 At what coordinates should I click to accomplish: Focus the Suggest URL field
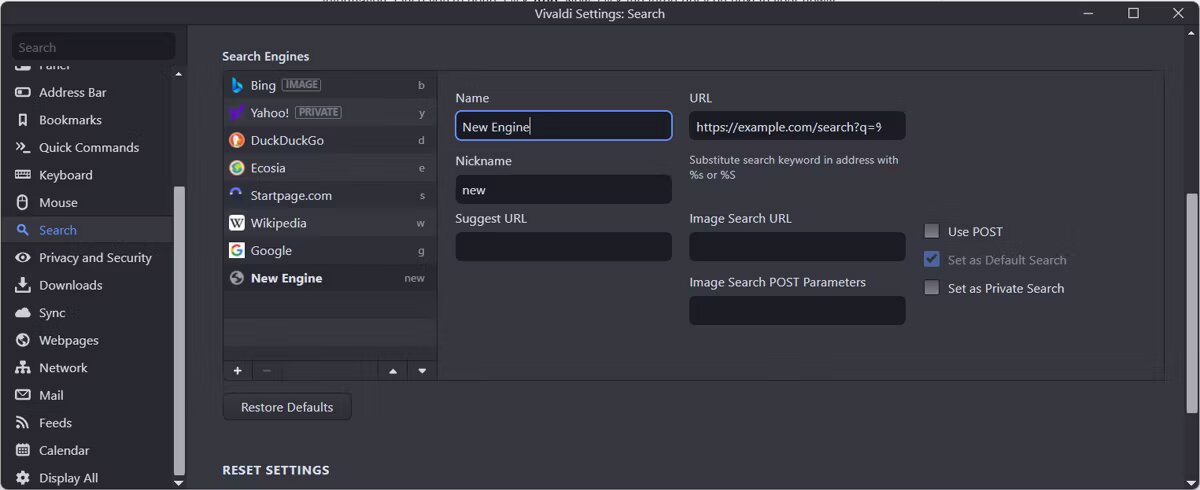point(563,247)
